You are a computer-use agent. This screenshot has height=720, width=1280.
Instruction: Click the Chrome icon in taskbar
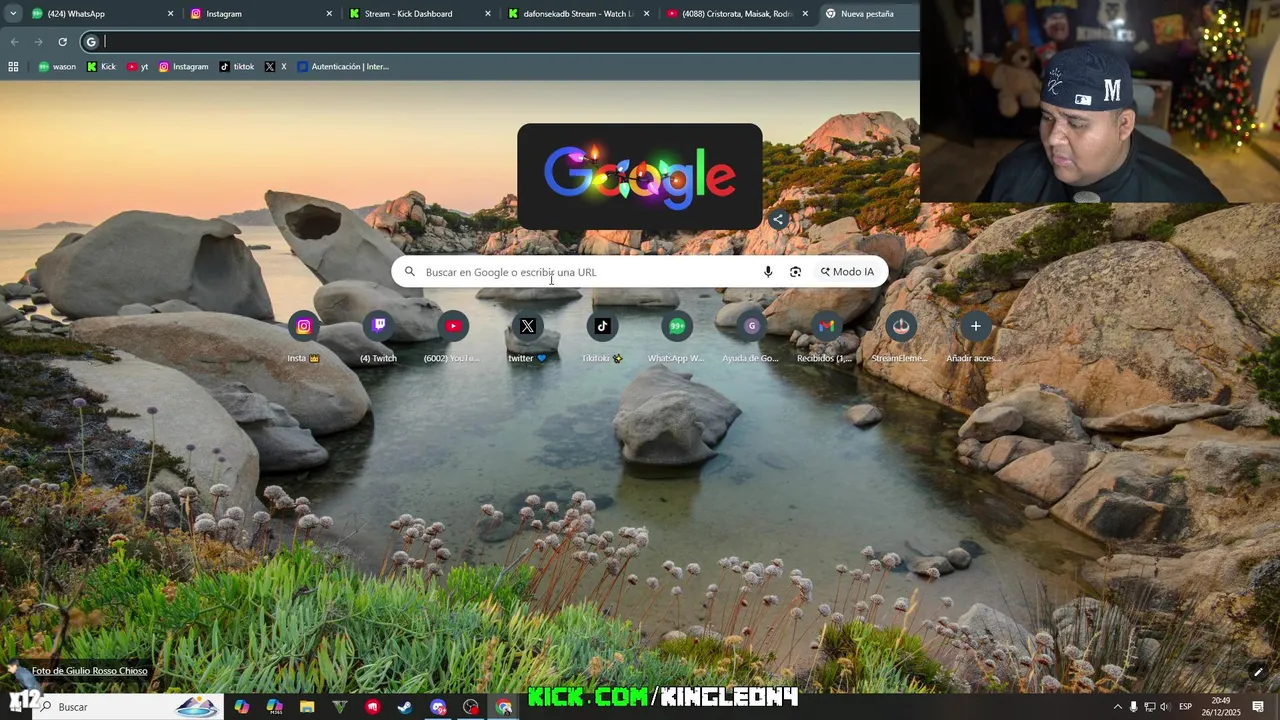pos(504,707)
